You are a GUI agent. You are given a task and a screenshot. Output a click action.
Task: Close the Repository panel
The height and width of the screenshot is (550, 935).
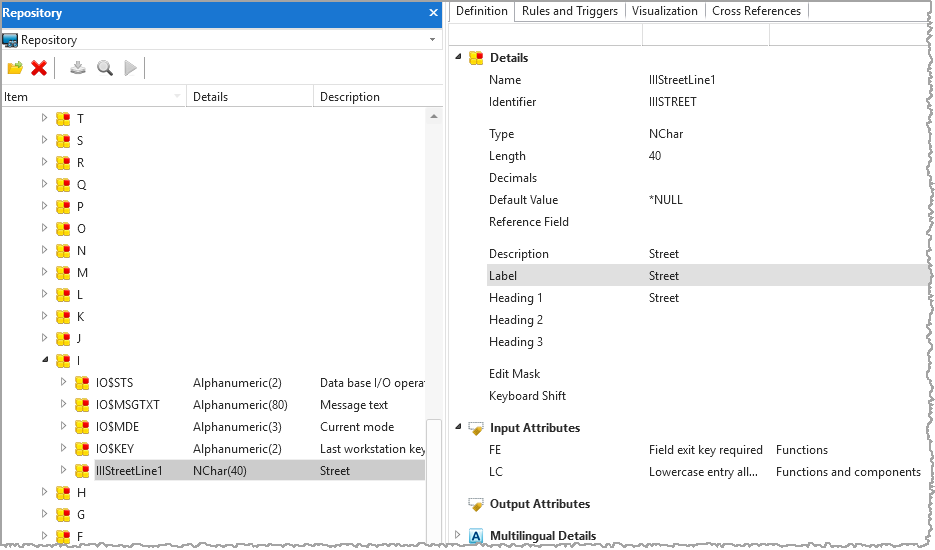(x=433, y=13)
